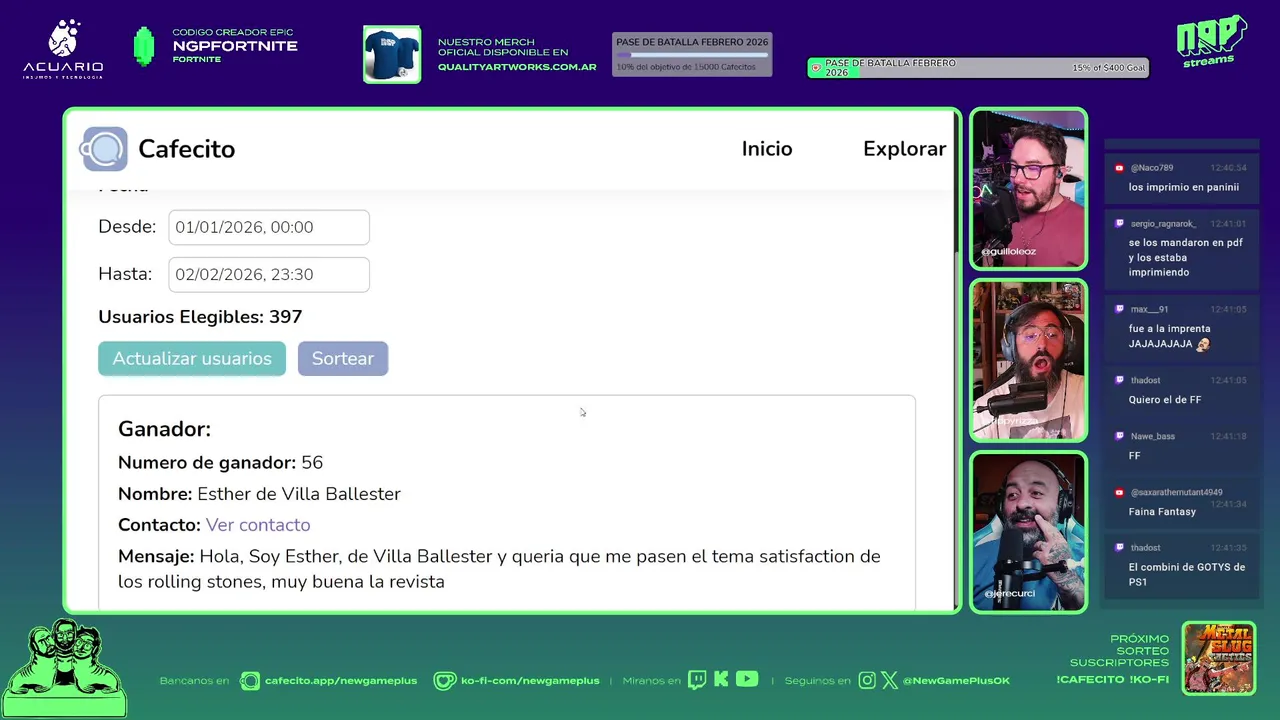The width and height of the screenshot is (1280, 720).
Task: Click the @NewGamePlusOK handle text
Action: (x=956, y=681)
